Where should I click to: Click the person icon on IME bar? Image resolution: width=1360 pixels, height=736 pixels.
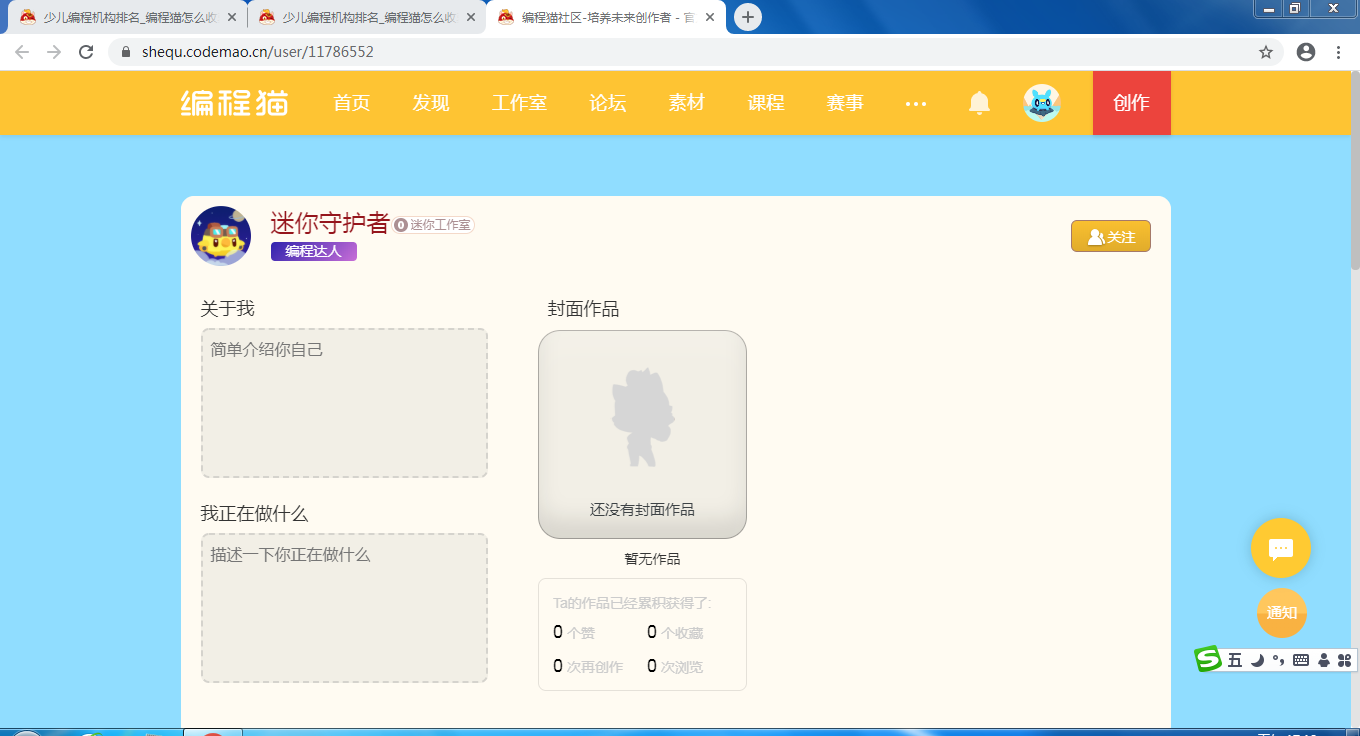pyautogui.click(x=1324, y=660)
